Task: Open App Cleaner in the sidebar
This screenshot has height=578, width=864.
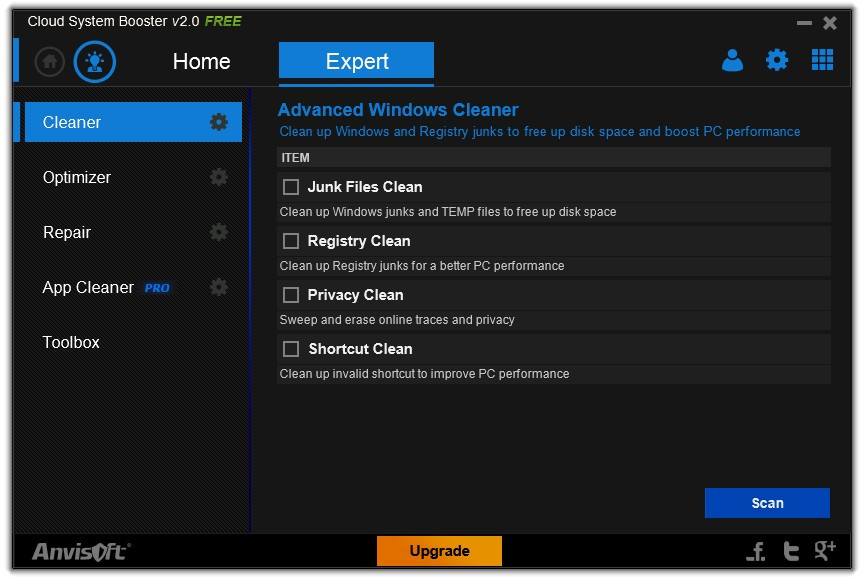Action: point(88,288)
